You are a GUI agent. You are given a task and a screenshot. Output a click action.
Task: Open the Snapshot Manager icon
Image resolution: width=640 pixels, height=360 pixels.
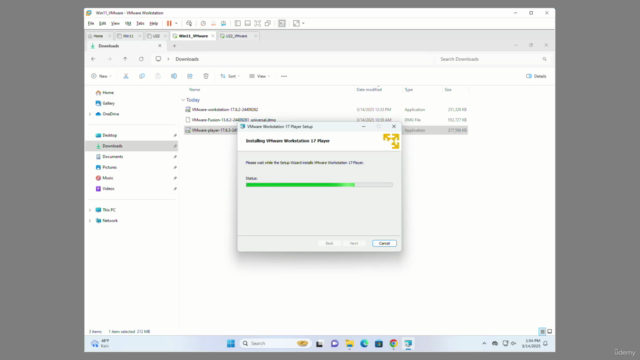(x=223, y=23)
